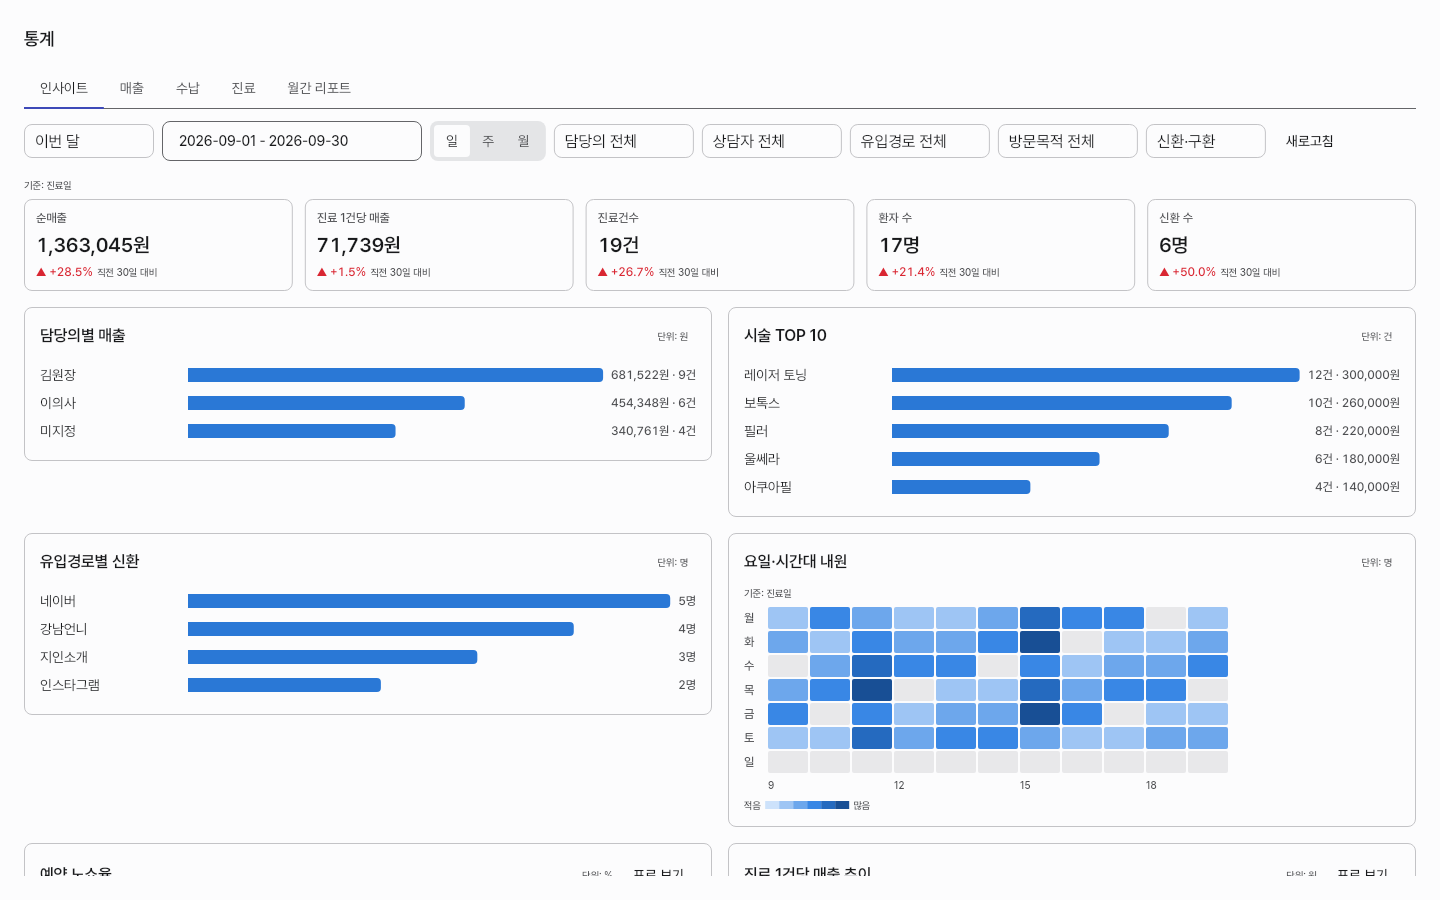The width and height of the screenshot is (1440, 900).
Task: Click the 신환 수 6명 card
Action: point(1281,245)
